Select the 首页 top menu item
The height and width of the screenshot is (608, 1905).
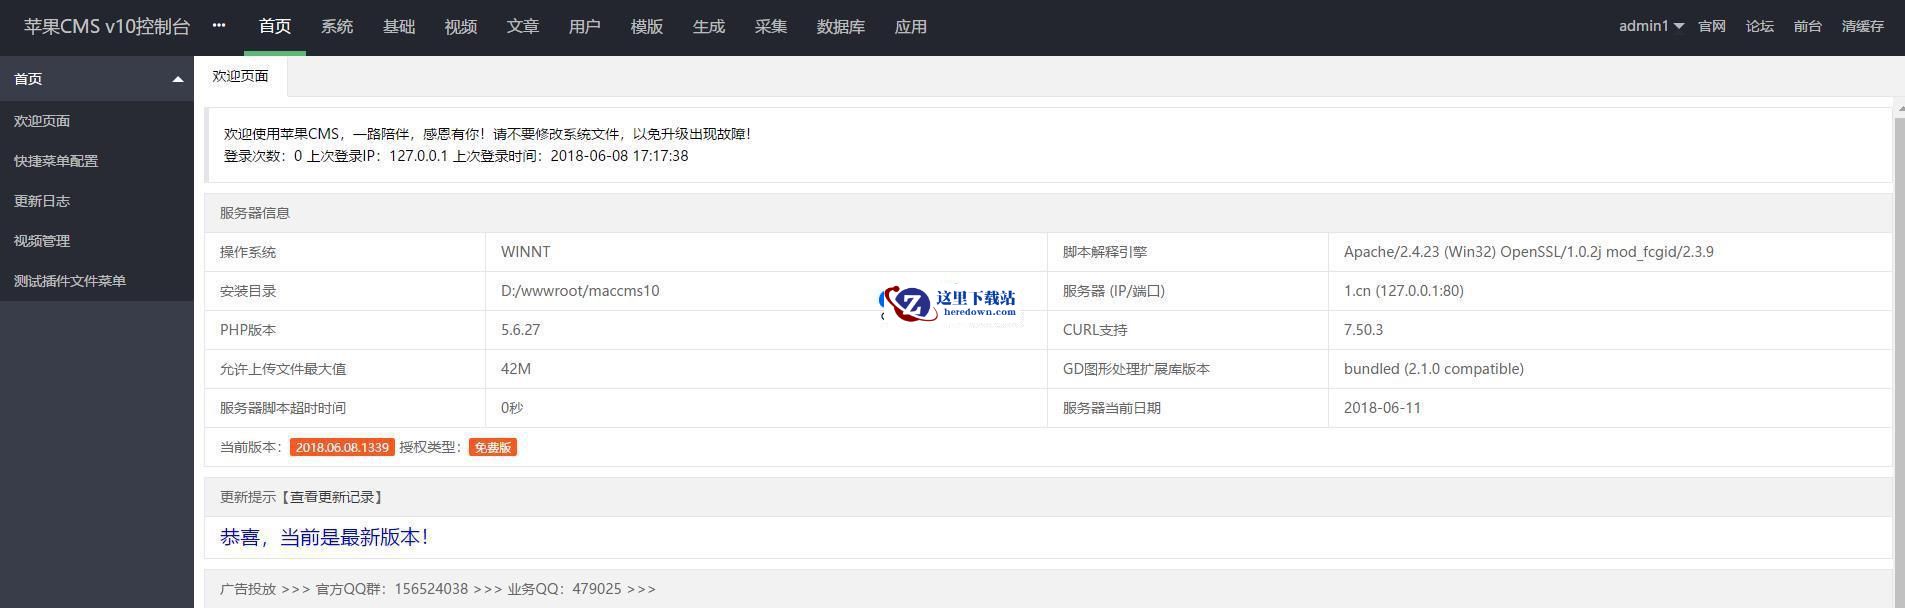pyautogui.click(x=275, y=27)
